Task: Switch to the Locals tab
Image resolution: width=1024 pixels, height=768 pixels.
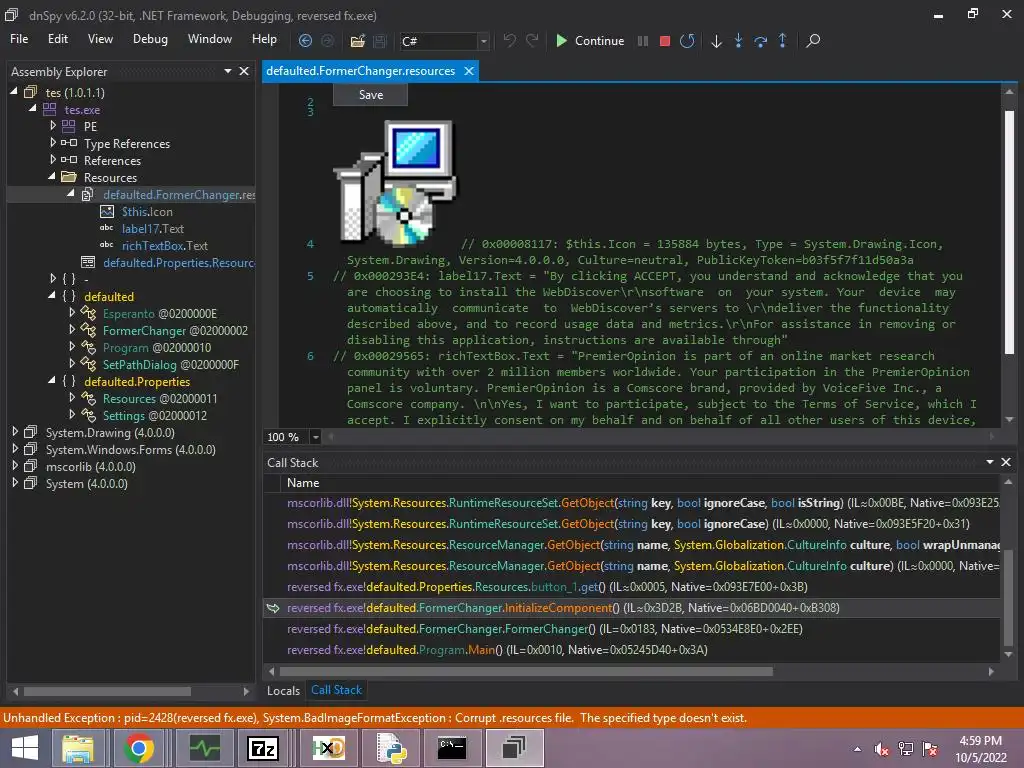Action: click(x=283, y=690)
